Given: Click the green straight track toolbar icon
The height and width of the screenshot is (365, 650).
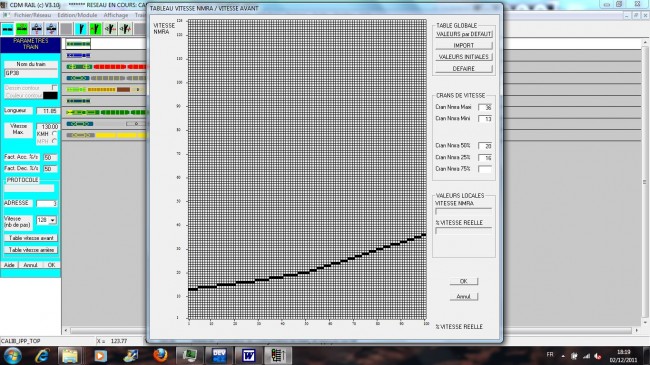Looking at the screenshot, I should (x=22, y=29).
